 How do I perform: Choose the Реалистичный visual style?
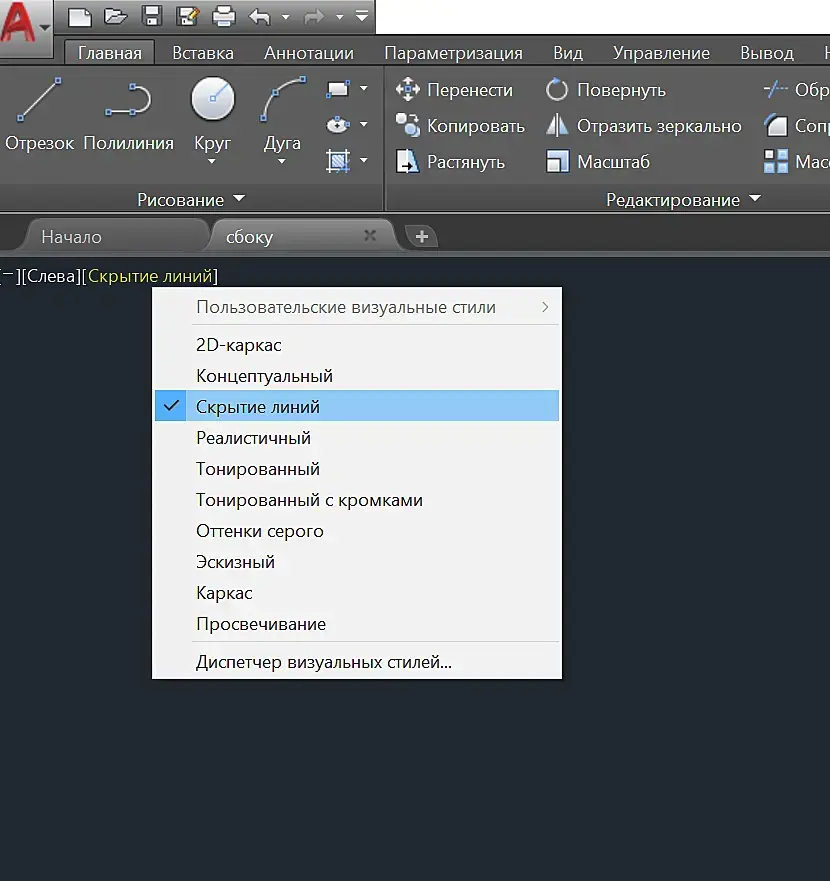357,437
